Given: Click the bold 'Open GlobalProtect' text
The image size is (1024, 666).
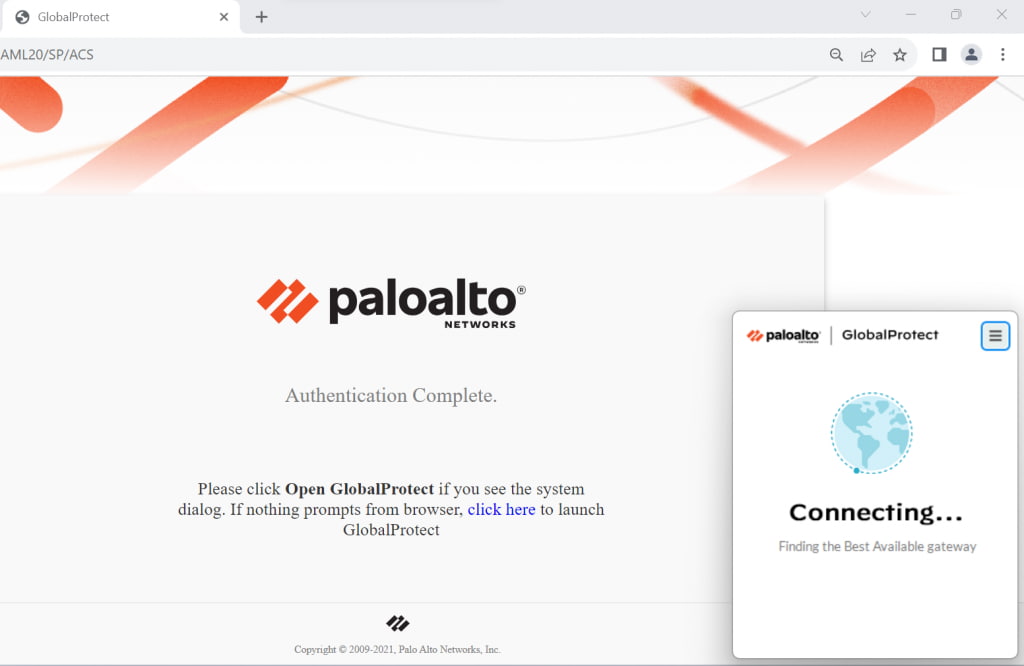Looking at the screenshot, I should [359, 489].
